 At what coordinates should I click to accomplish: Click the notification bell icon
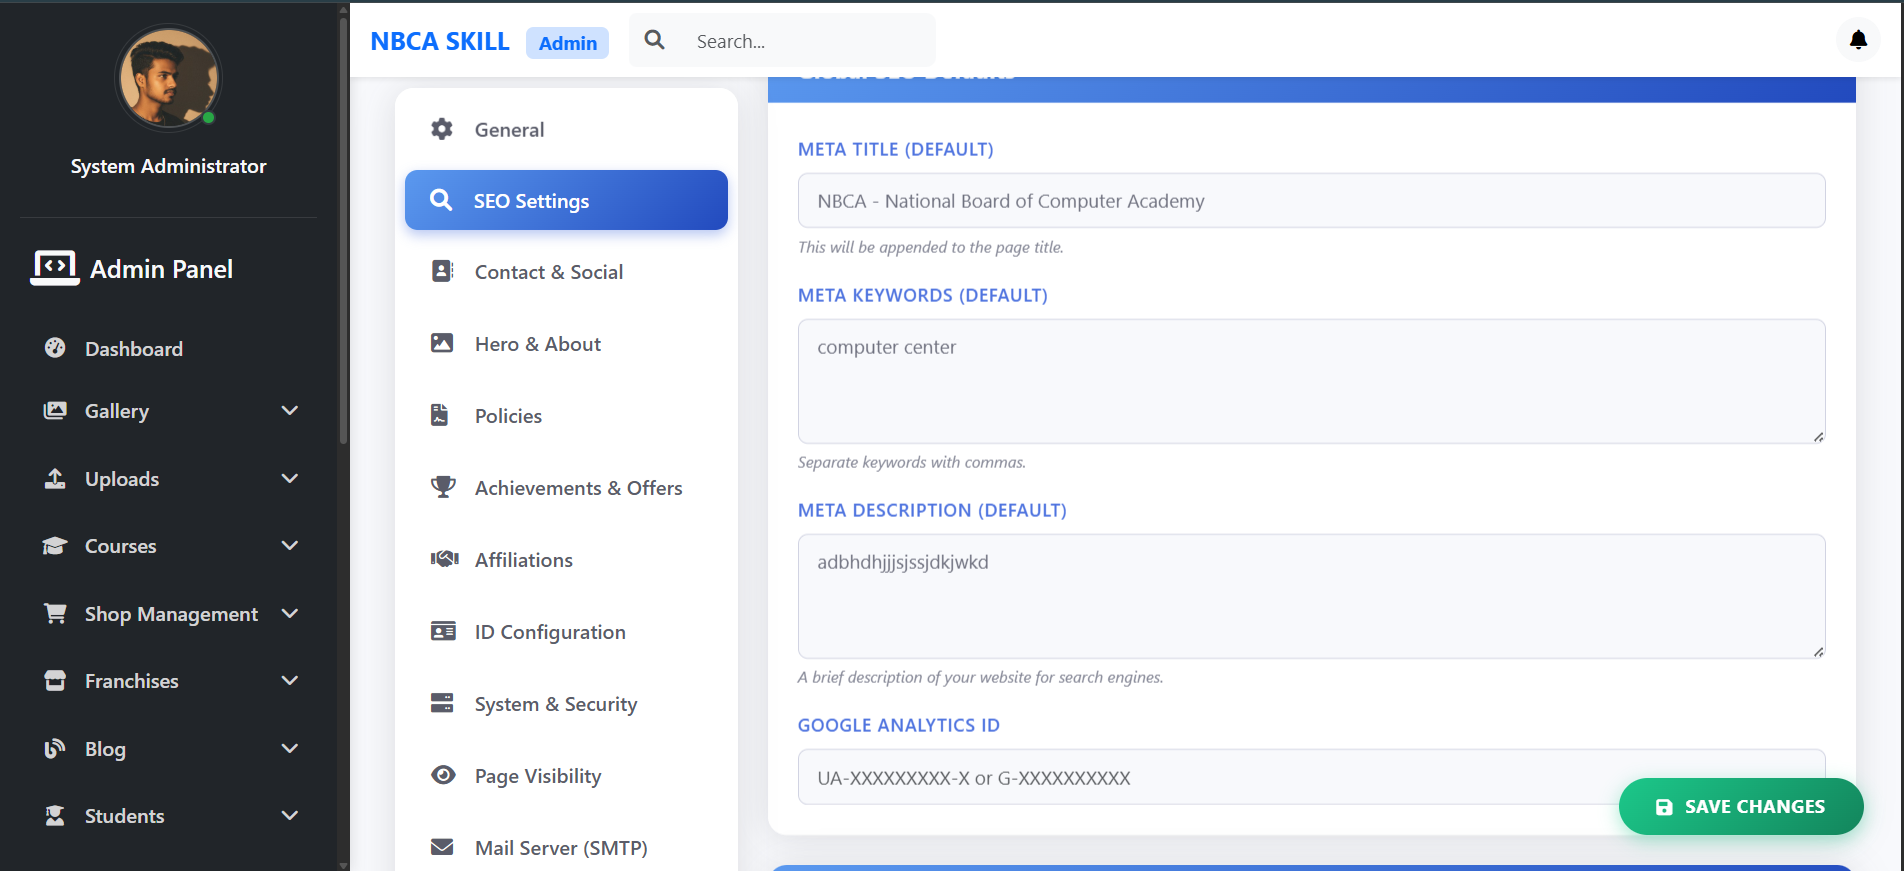1858,40
